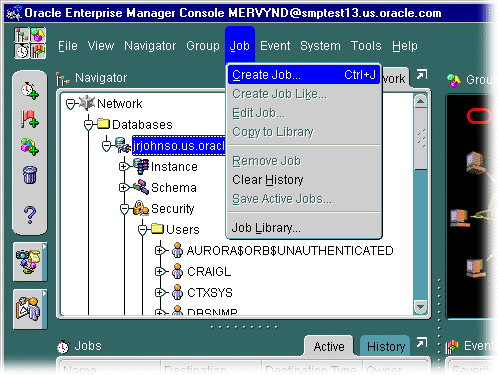Image resolution: width=498 pixels, height=375 pixels.
Task: Collapse the Databases tree node
Action: click(x=88, y=125)
